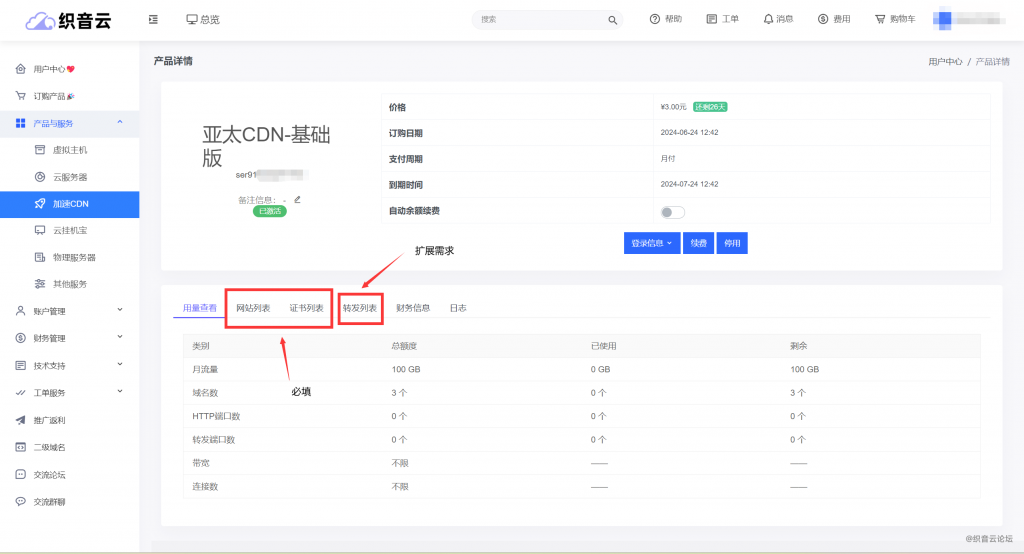Open 总览 overview from the top bar
The width and height of the screenshot is (1024, 554).
coord(203,20)
